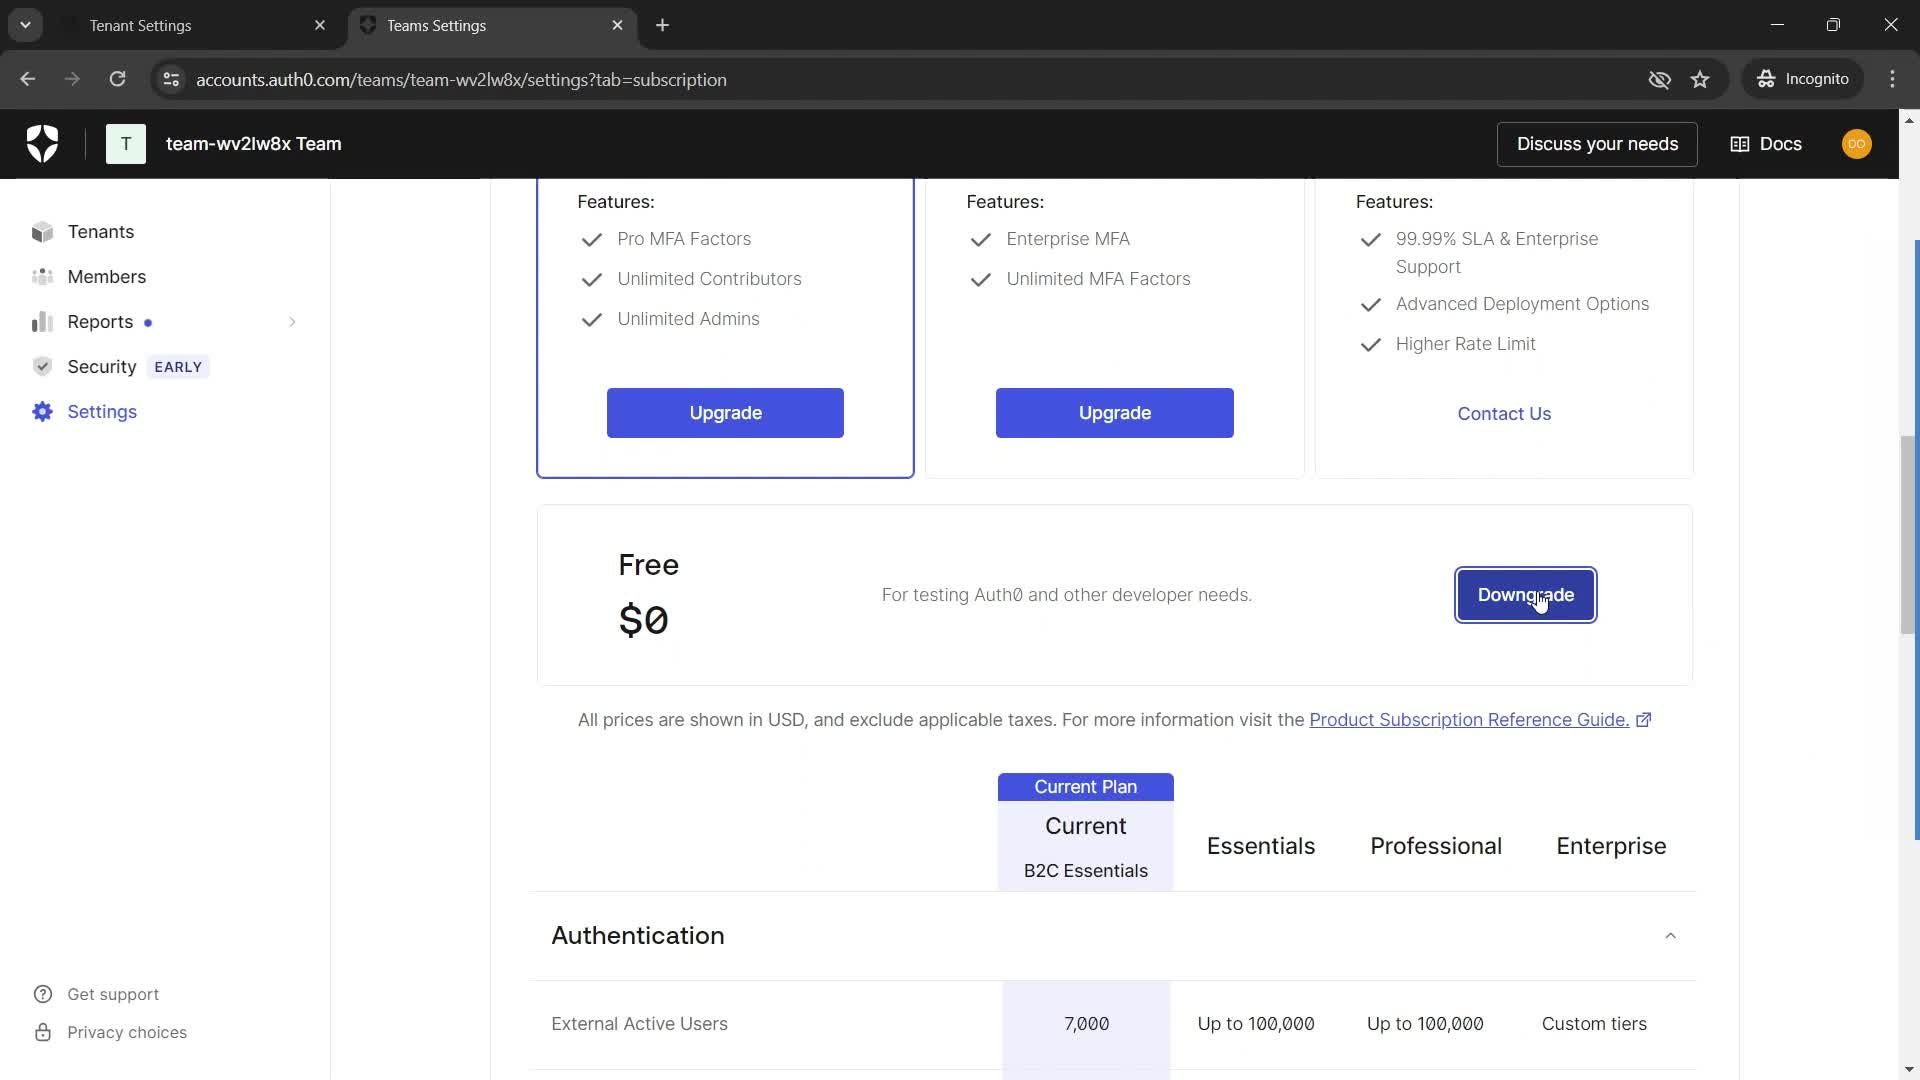
Task: Click the Advanced Deployment Options feature text
Action: (1522, 304)
